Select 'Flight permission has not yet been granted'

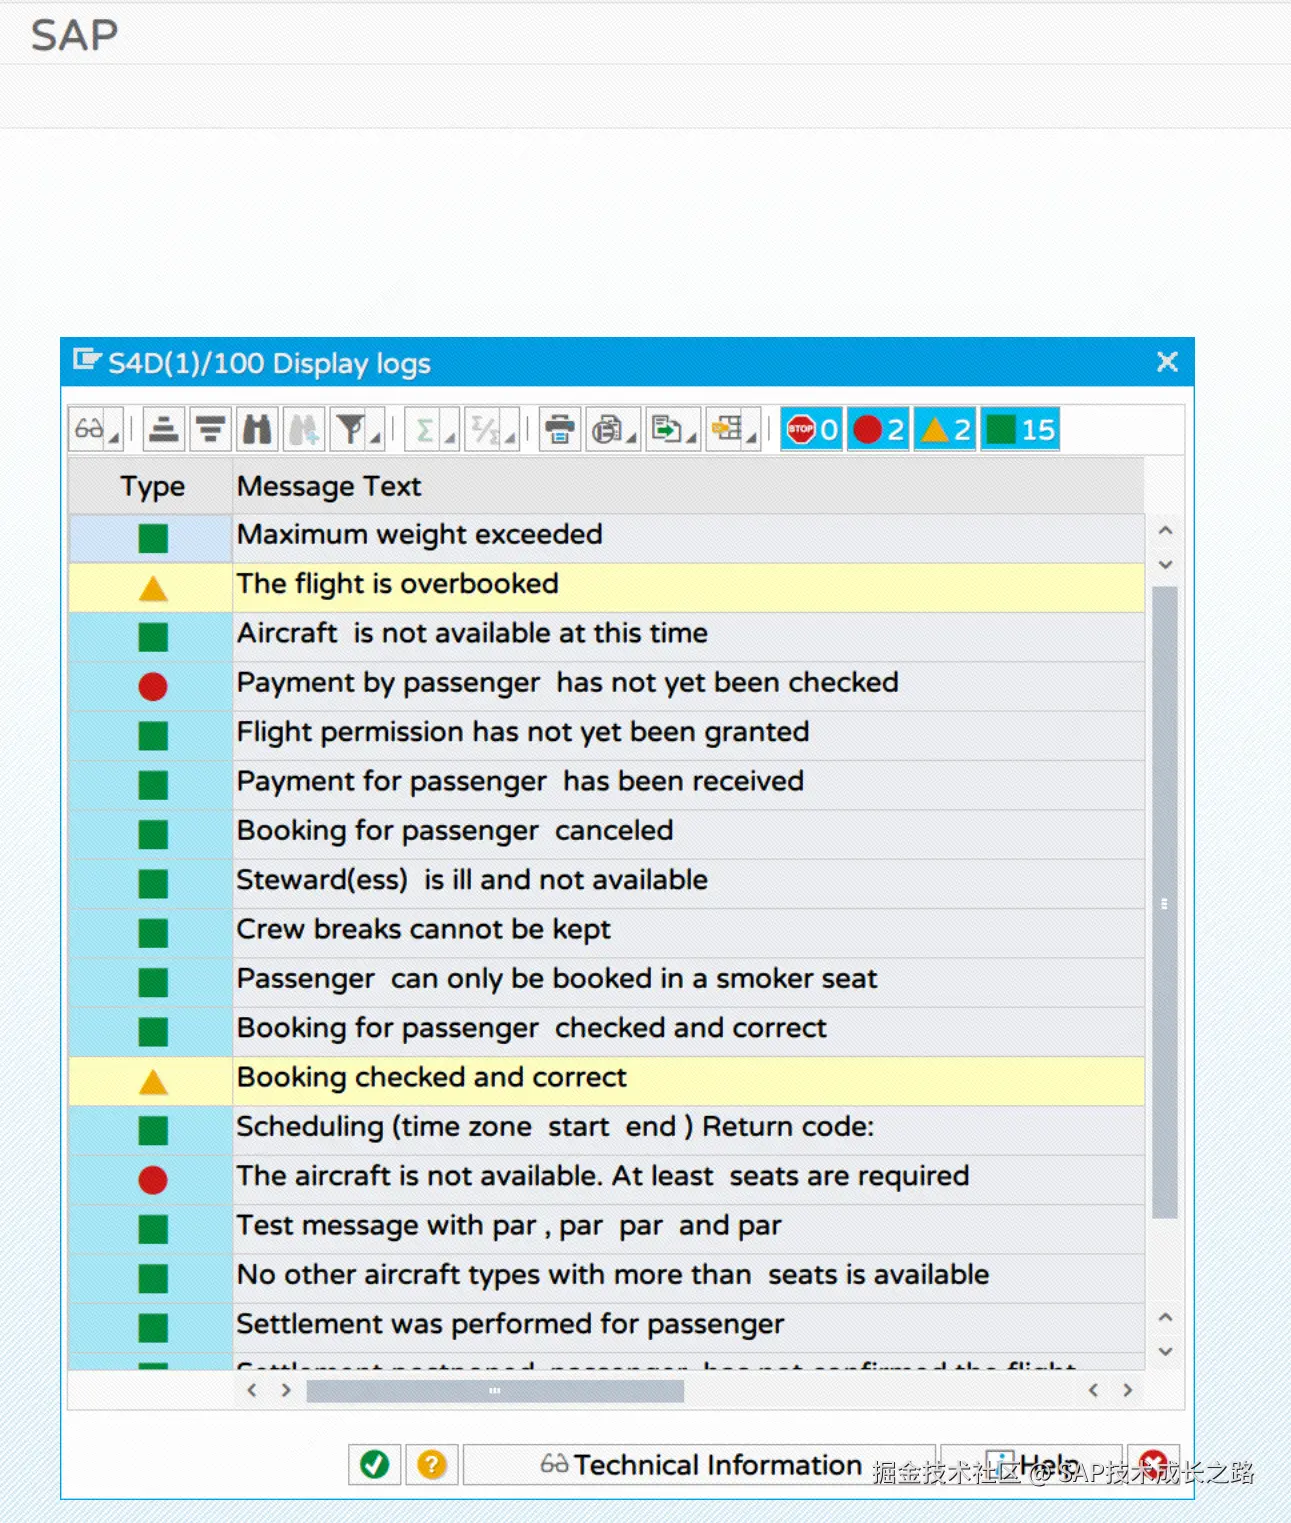coord(523,732)
